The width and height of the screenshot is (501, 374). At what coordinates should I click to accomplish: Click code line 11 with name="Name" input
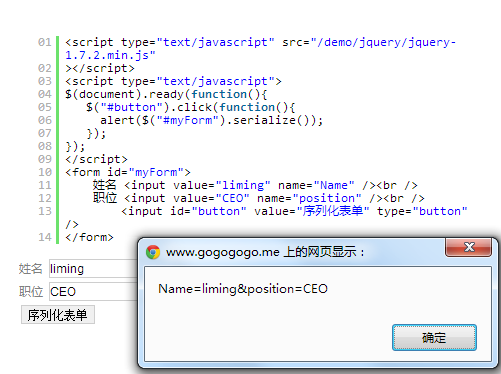[x=255, y=185]
